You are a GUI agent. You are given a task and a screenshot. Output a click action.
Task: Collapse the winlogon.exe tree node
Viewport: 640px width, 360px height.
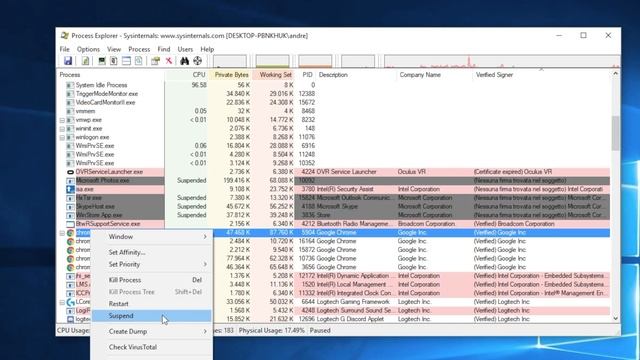62,138
